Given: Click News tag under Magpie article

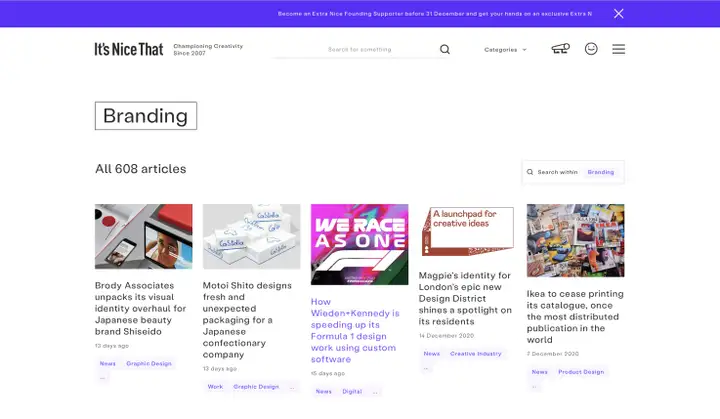Looking at the screenshot, I should pyautogui.click(x=432, y=354).
